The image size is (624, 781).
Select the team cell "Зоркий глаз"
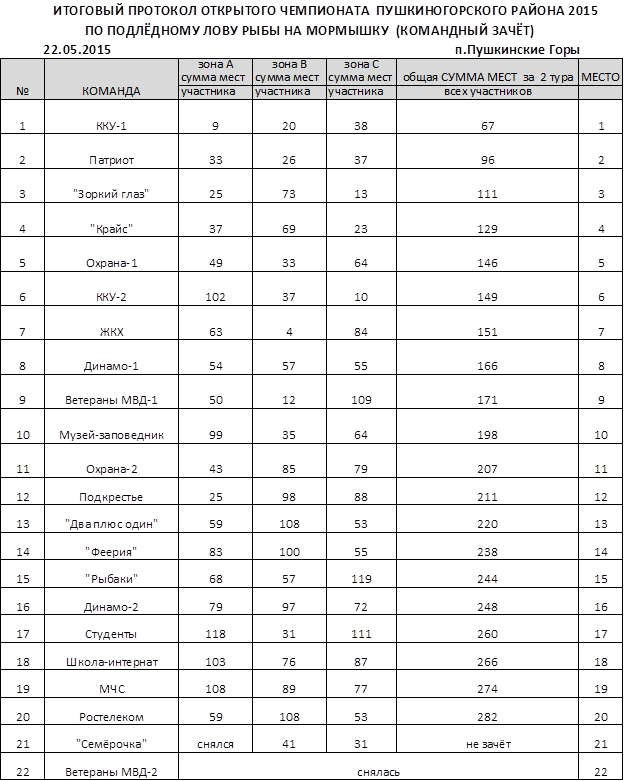click(111, 185)
